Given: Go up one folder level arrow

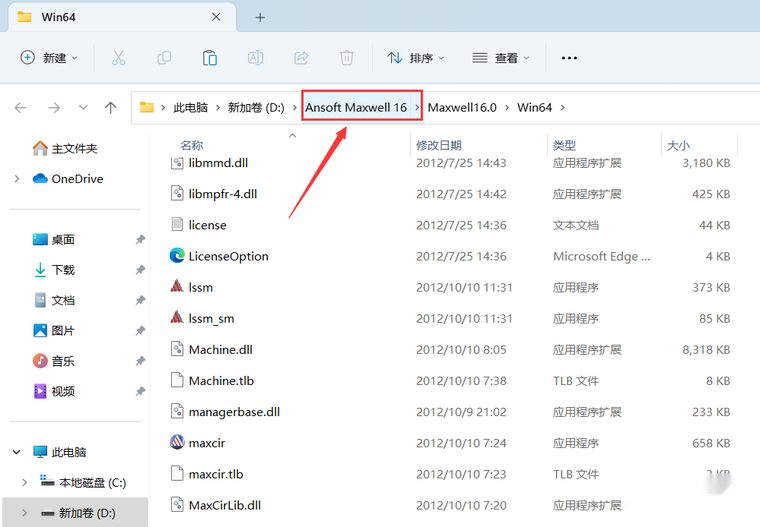Looking at the screenshot, I should (111, 108).
